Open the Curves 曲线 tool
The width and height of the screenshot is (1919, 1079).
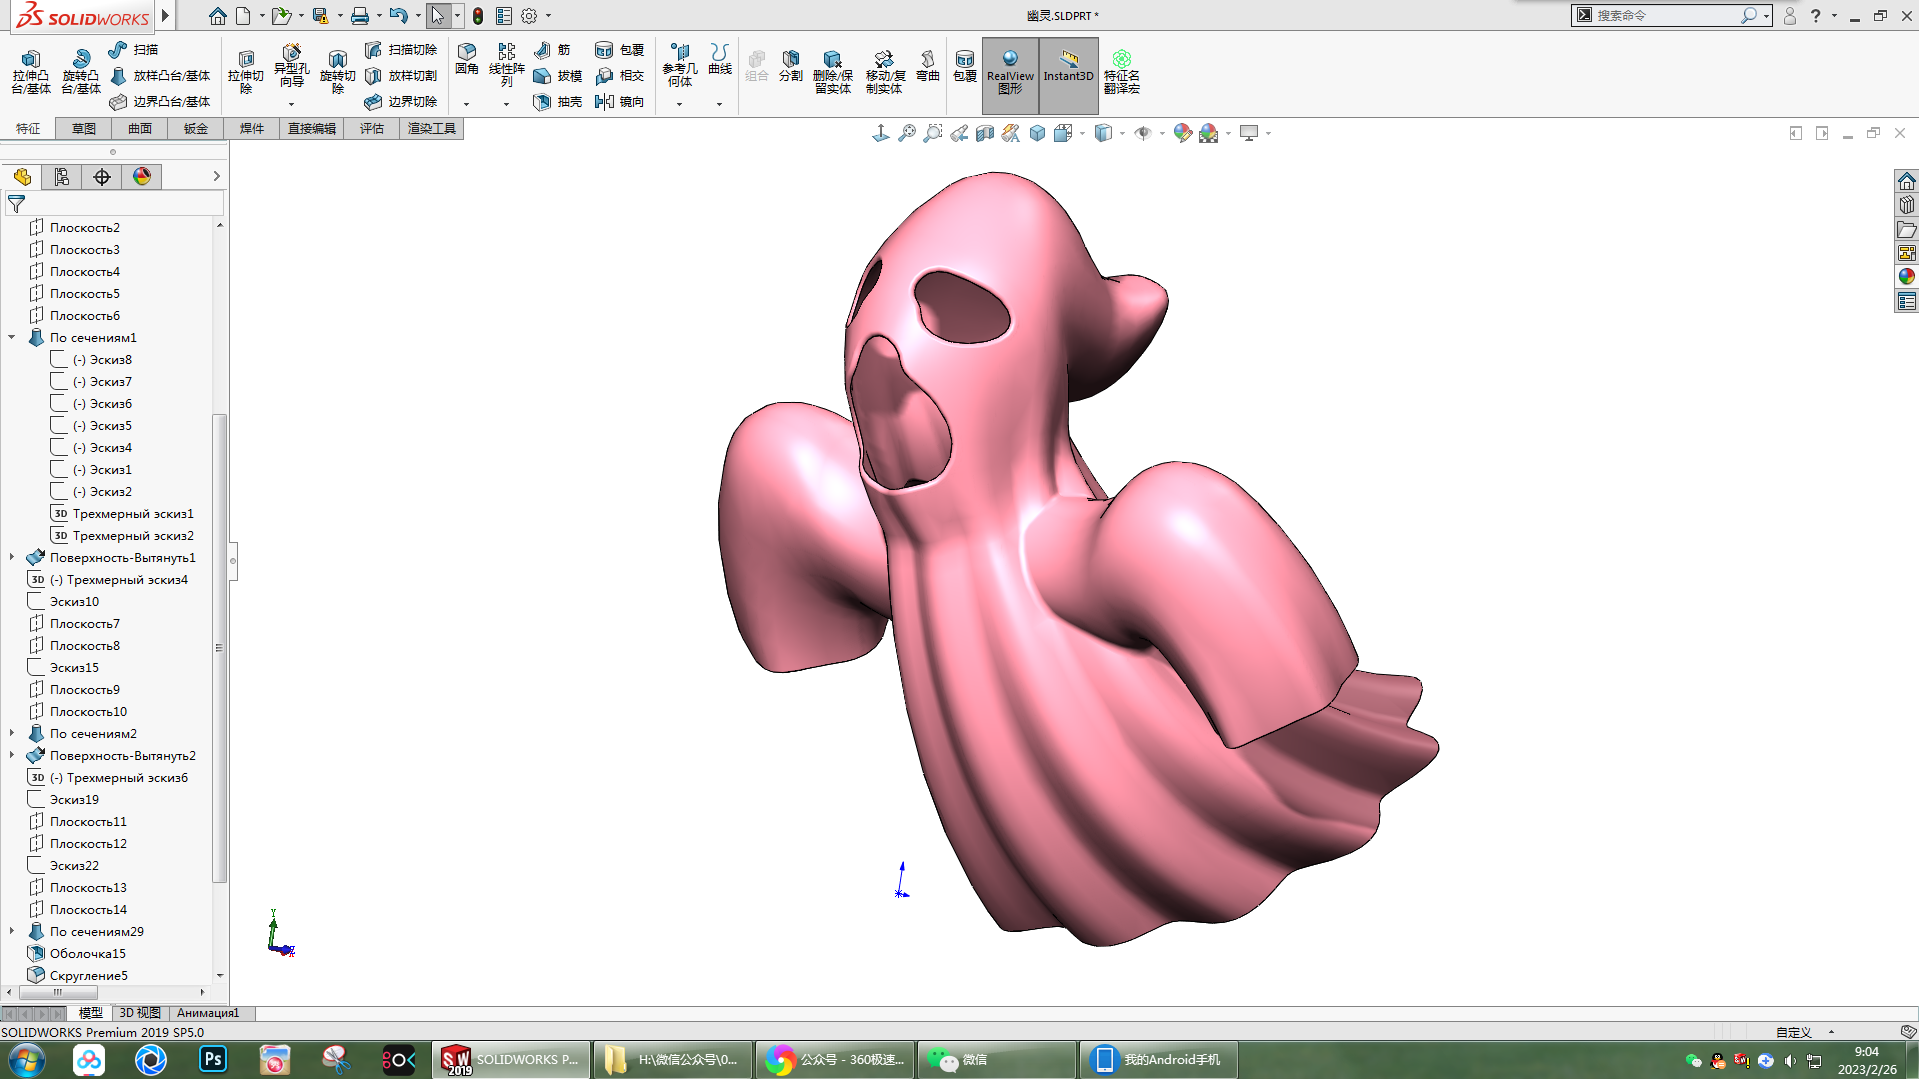point(720,59)
